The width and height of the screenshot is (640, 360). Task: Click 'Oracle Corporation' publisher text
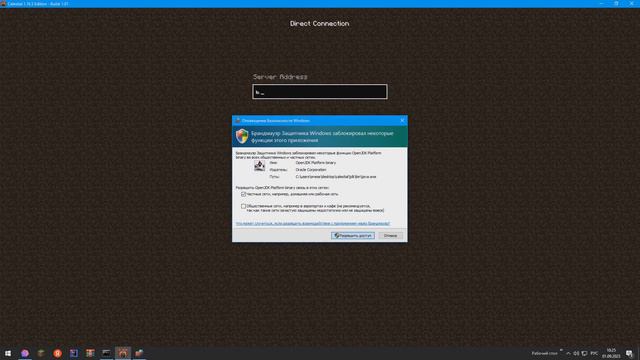pyautogui.click(x=311, y=169)
